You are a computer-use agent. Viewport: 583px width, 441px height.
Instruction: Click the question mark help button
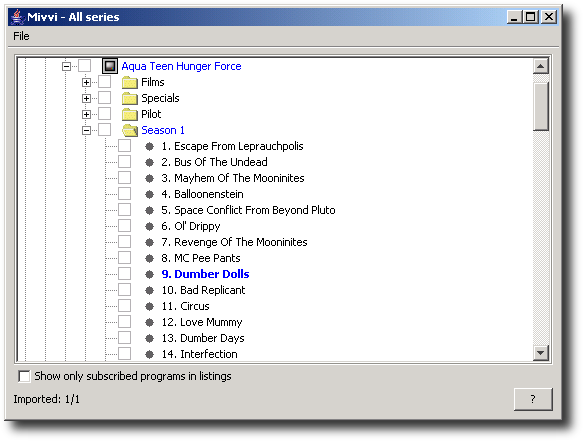coord(533,399)
